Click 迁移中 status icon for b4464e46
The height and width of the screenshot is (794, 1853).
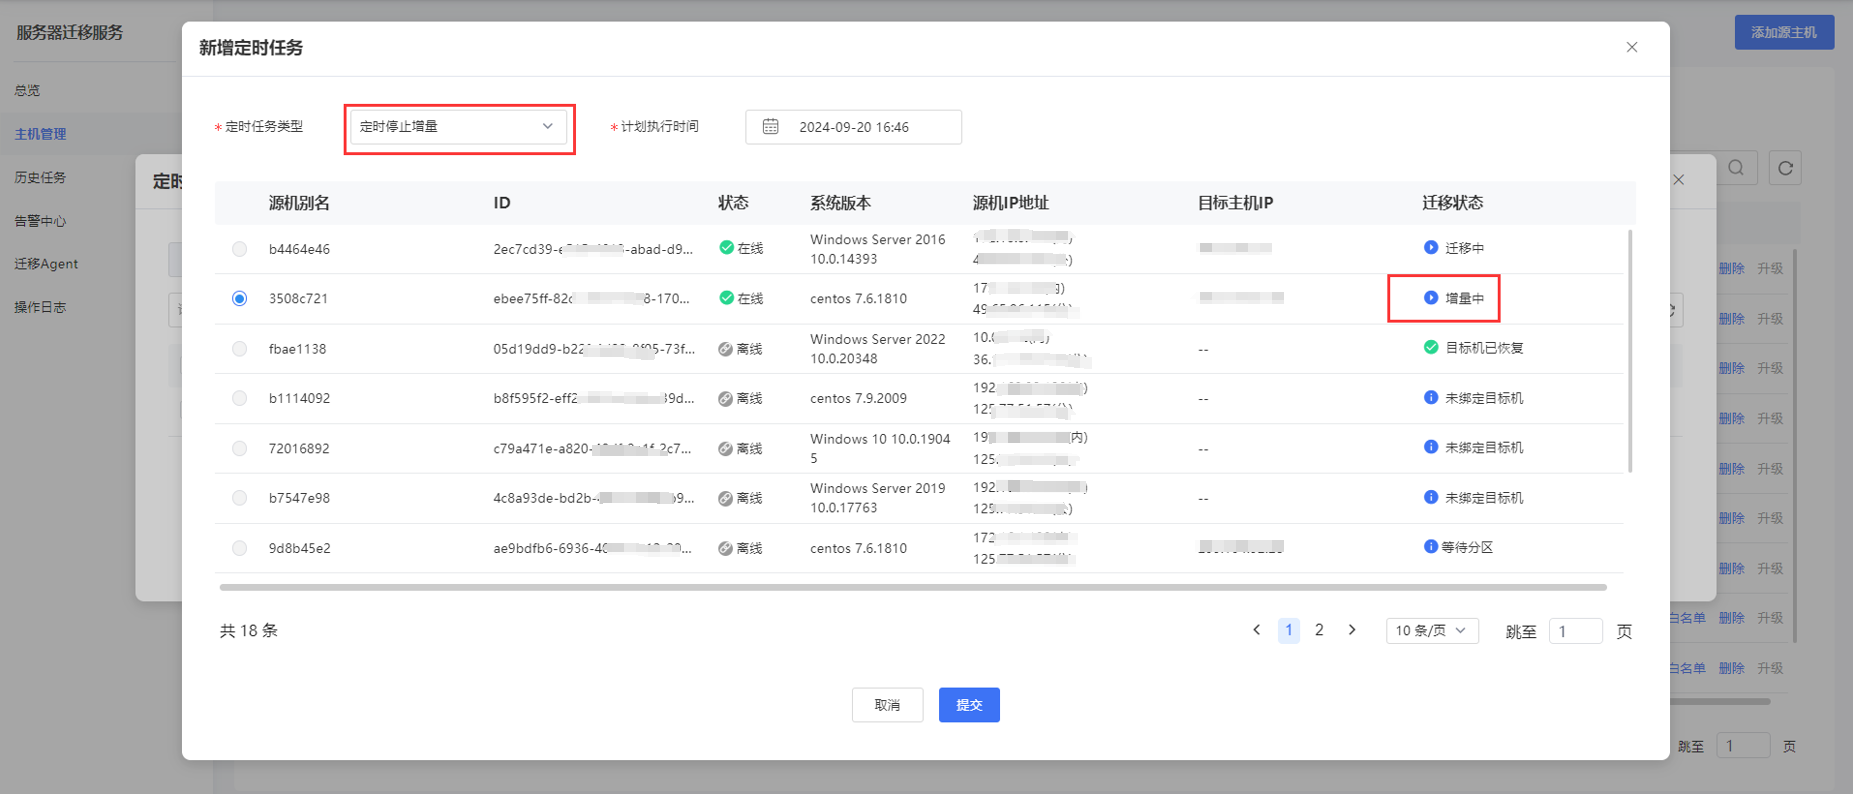[x=1431, y=247]
